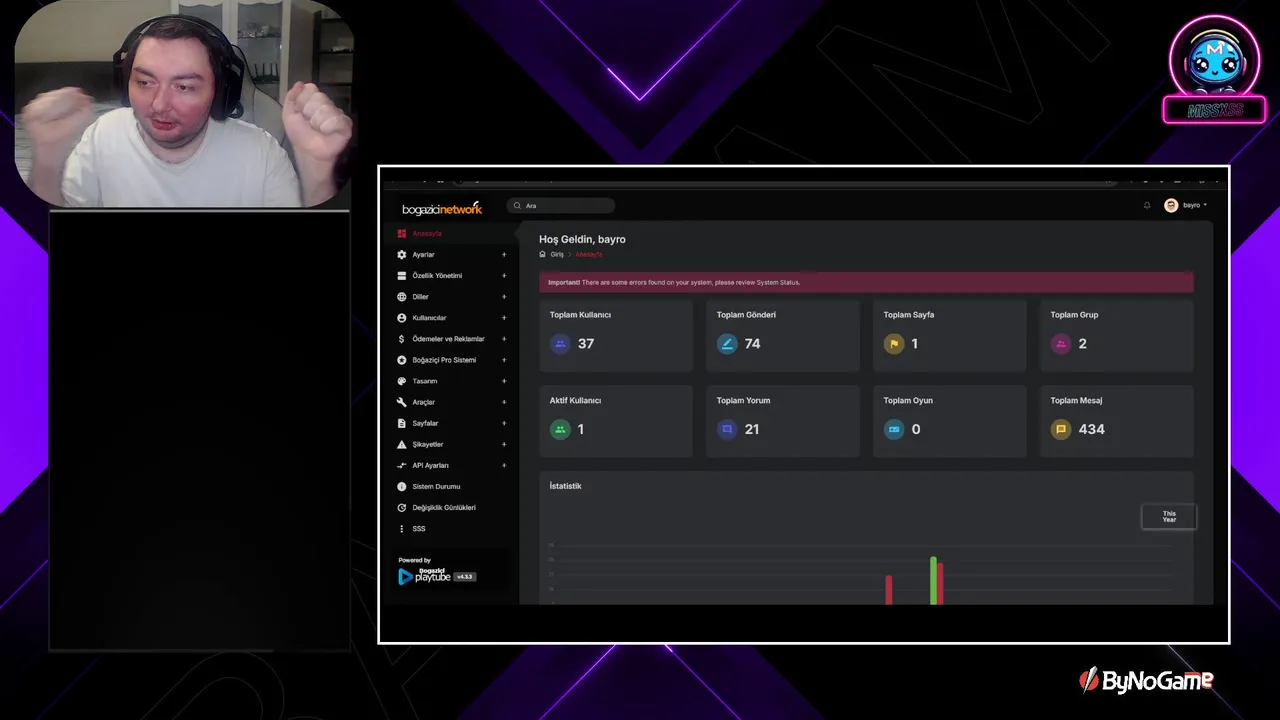Click the Toplam Gönderi pencil icon

[x=727, y=344]
